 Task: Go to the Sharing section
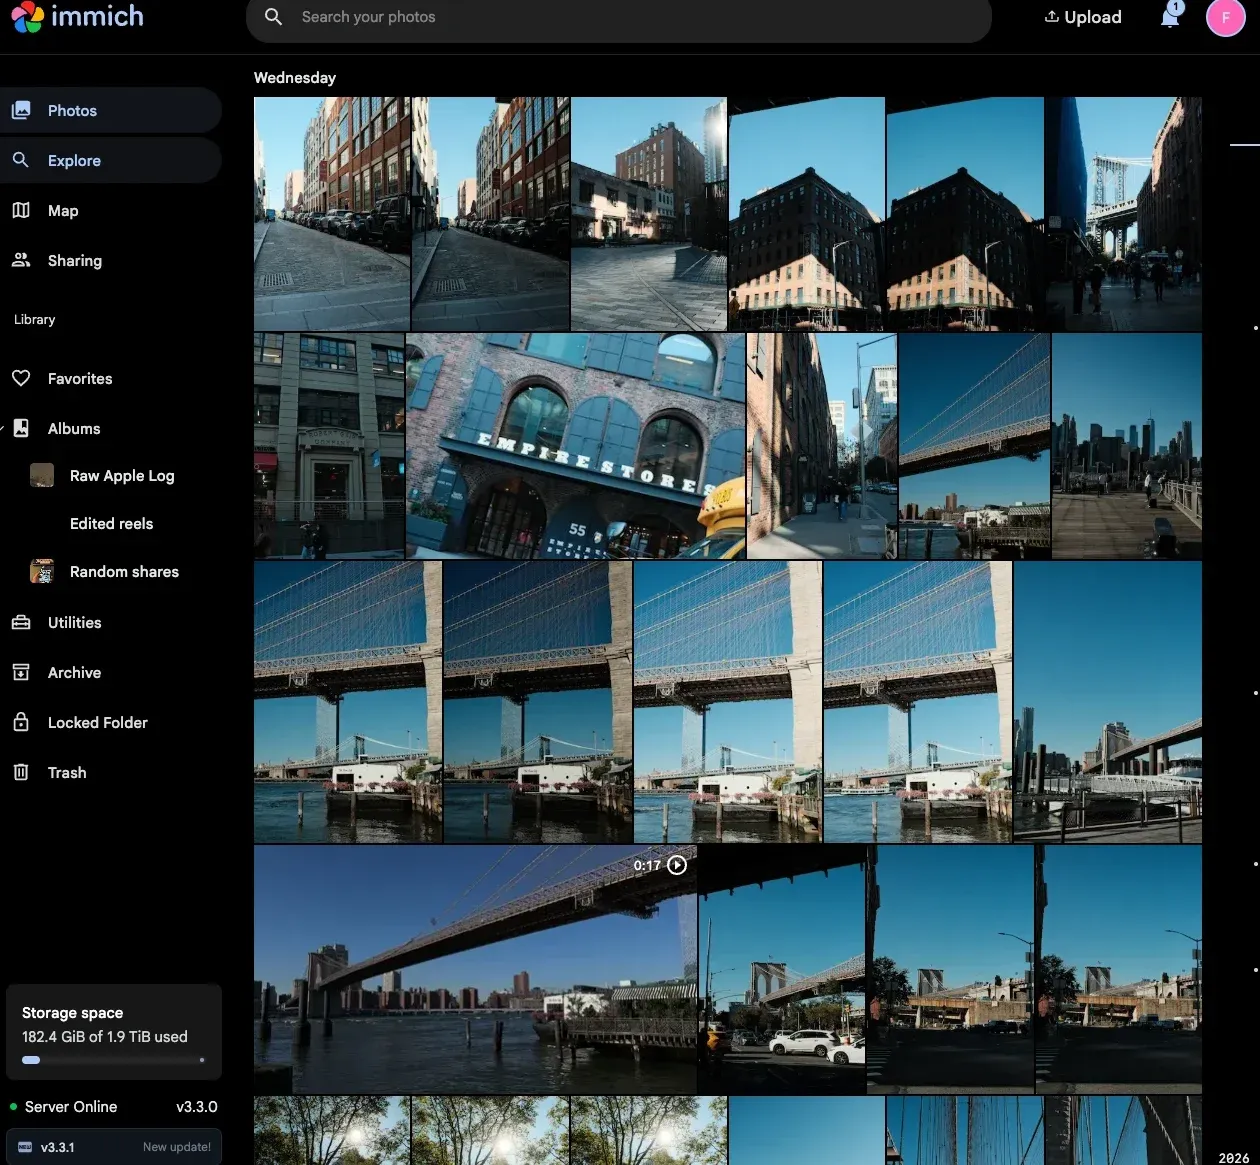110,260
